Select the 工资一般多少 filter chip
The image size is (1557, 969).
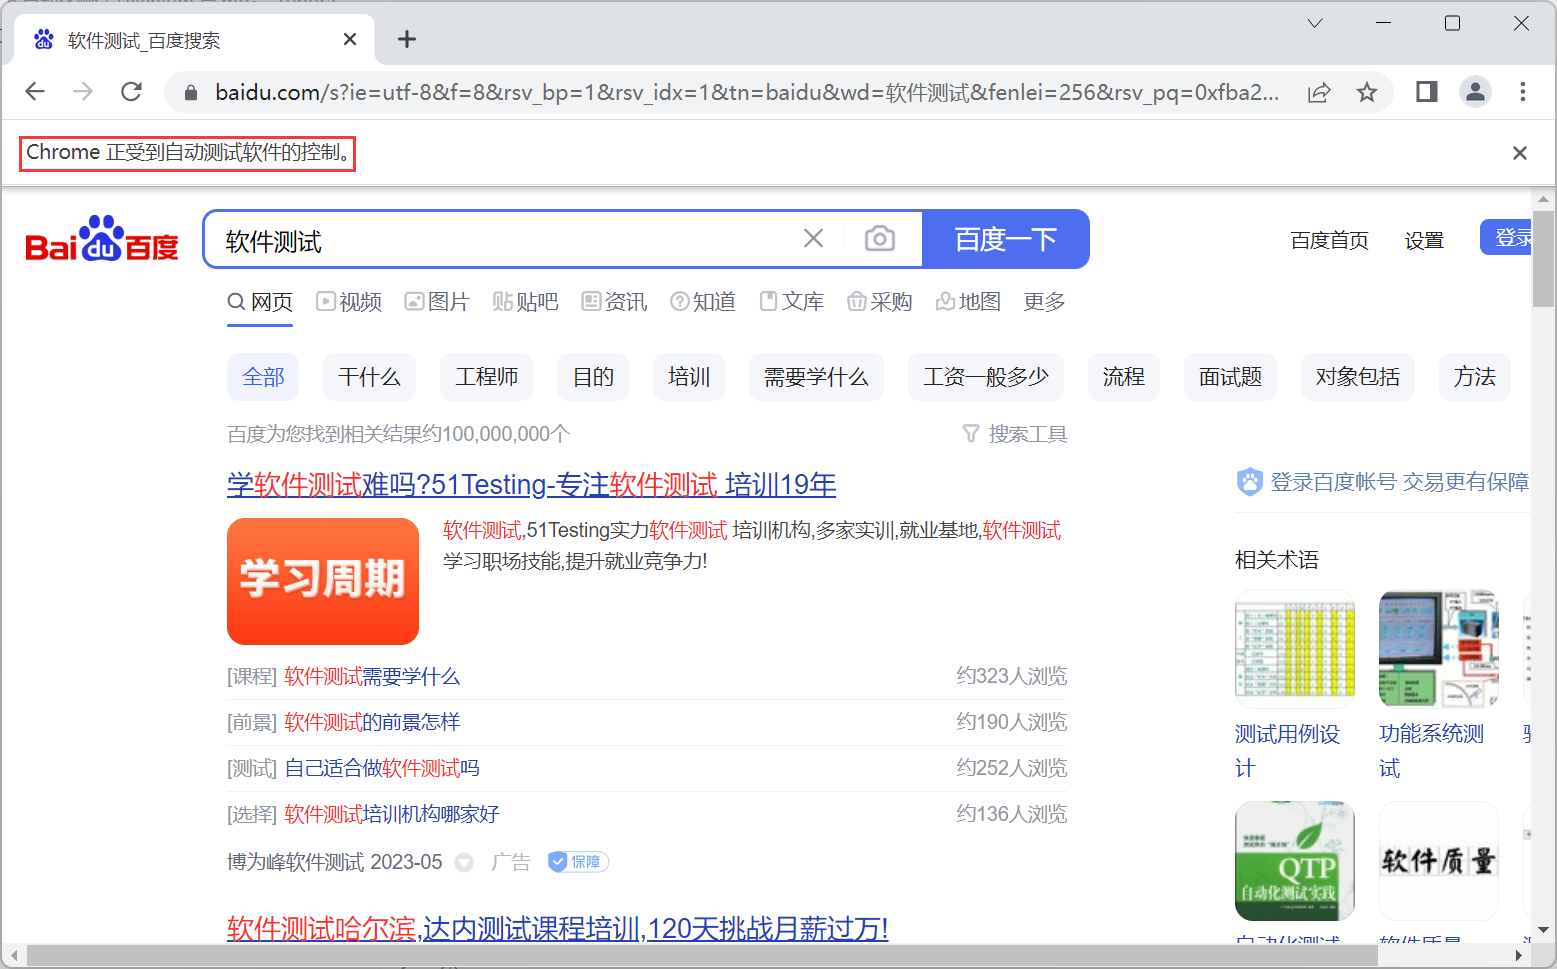point(986,377)
